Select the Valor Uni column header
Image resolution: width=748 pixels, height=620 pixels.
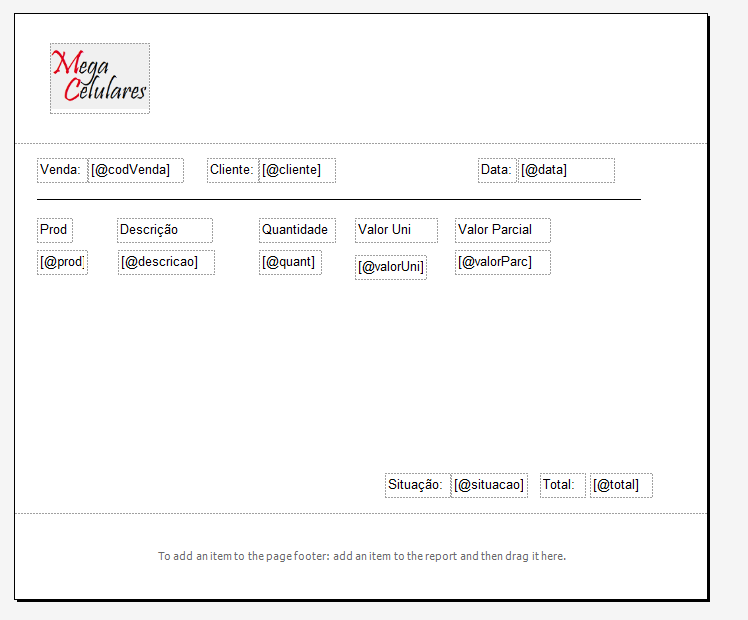[396, 230]
